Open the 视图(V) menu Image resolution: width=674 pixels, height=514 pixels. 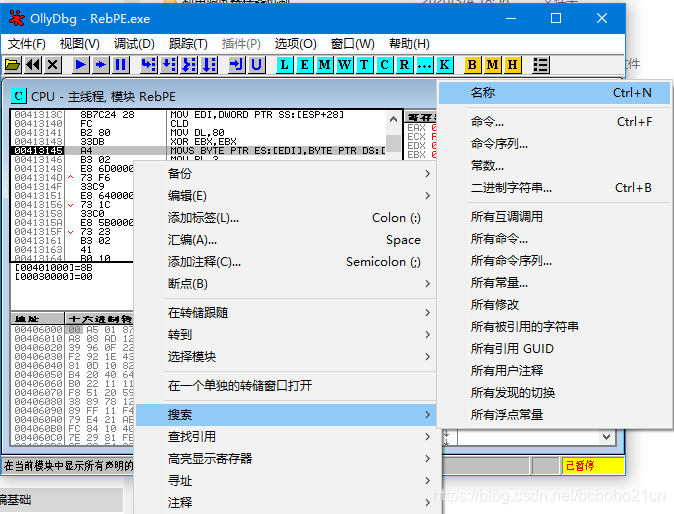click(80, 44)
